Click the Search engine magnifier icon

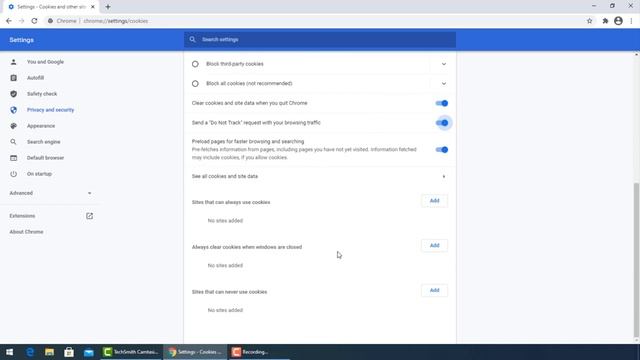click(13, 142)
